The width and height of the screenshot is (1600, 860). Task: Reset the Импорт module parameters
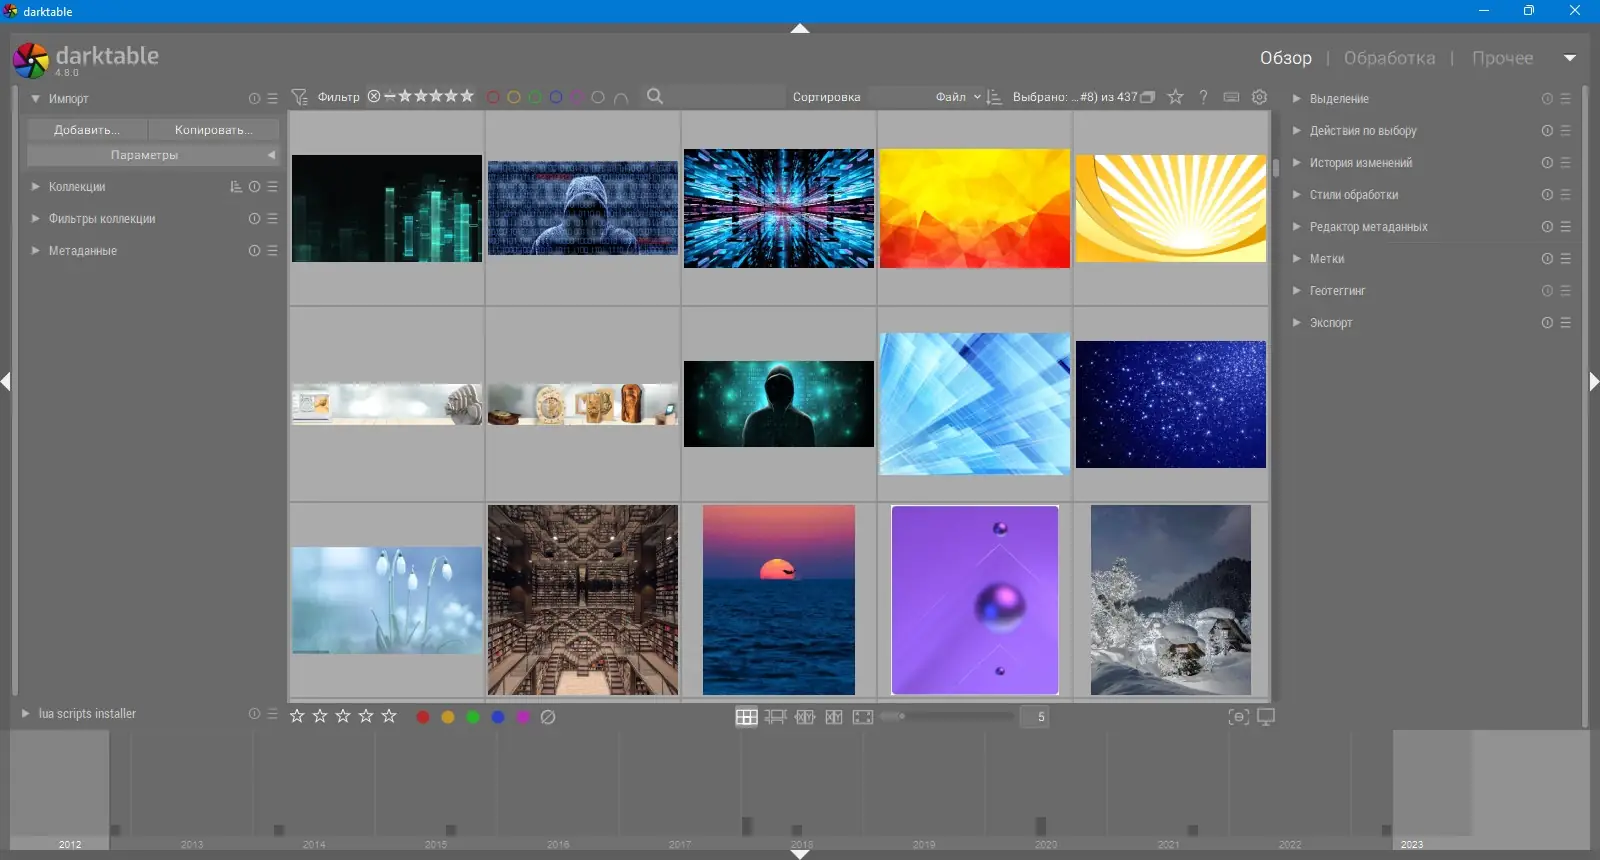click(254, 99)
